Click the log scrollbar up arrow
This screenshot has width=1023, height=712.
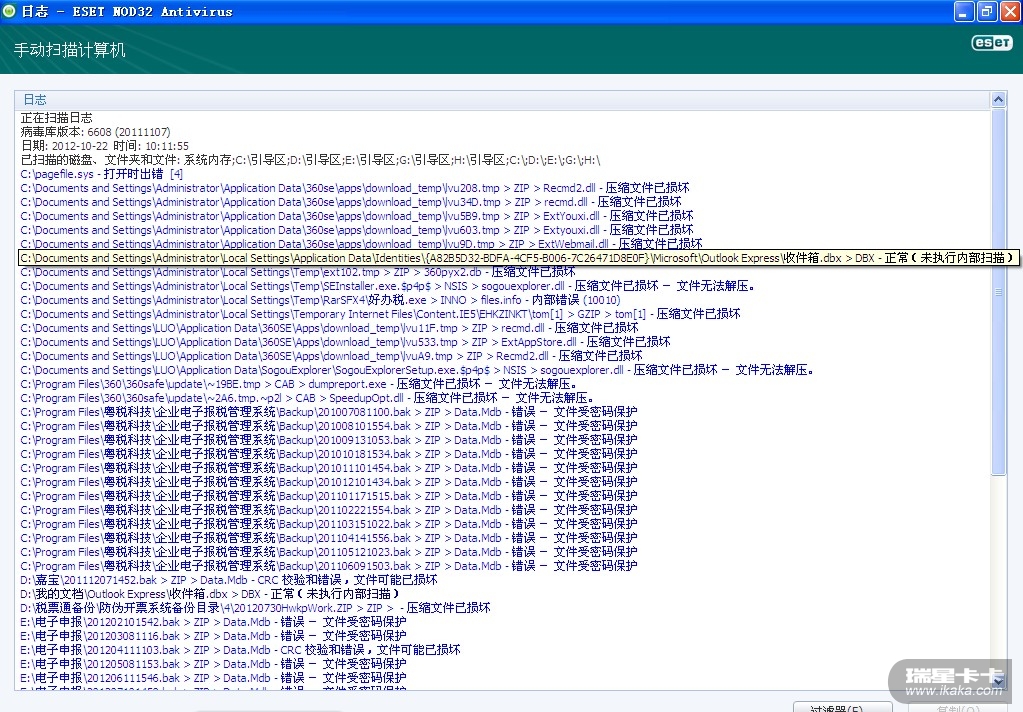(998, 100)
